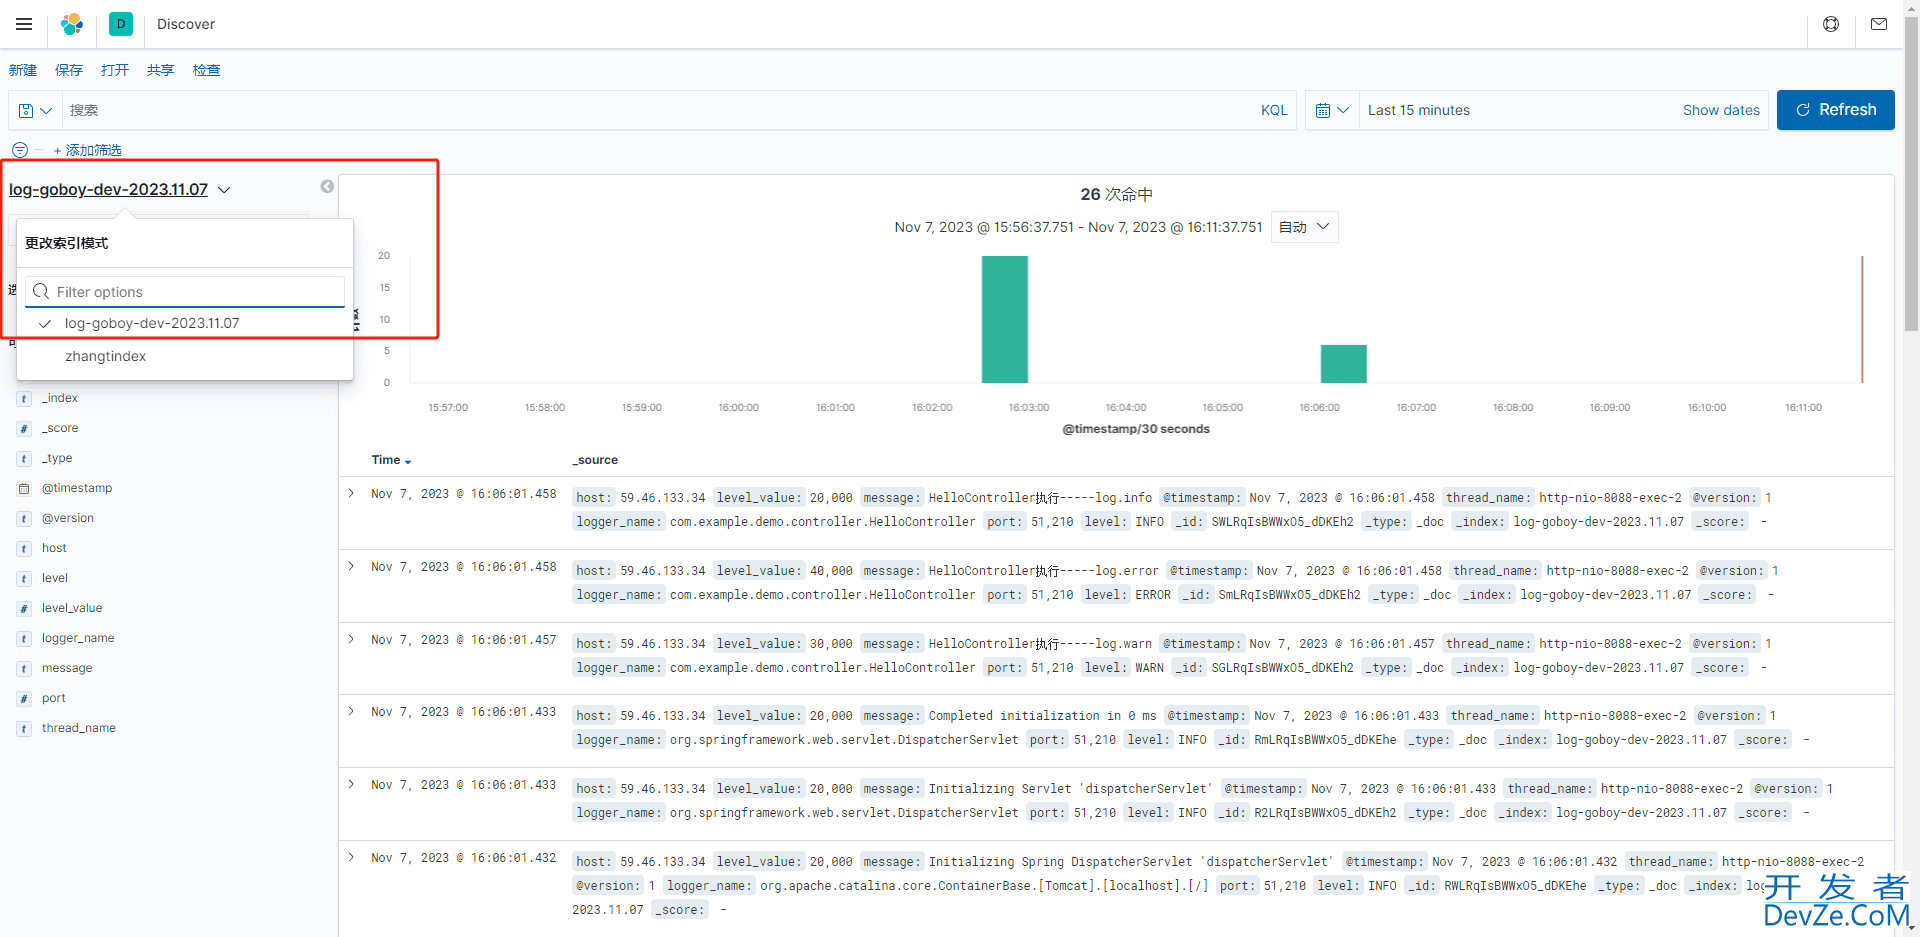Screen dimensions: 1920x937
Task: Focus the 搜索 query input field
Action: pos(655,110)
